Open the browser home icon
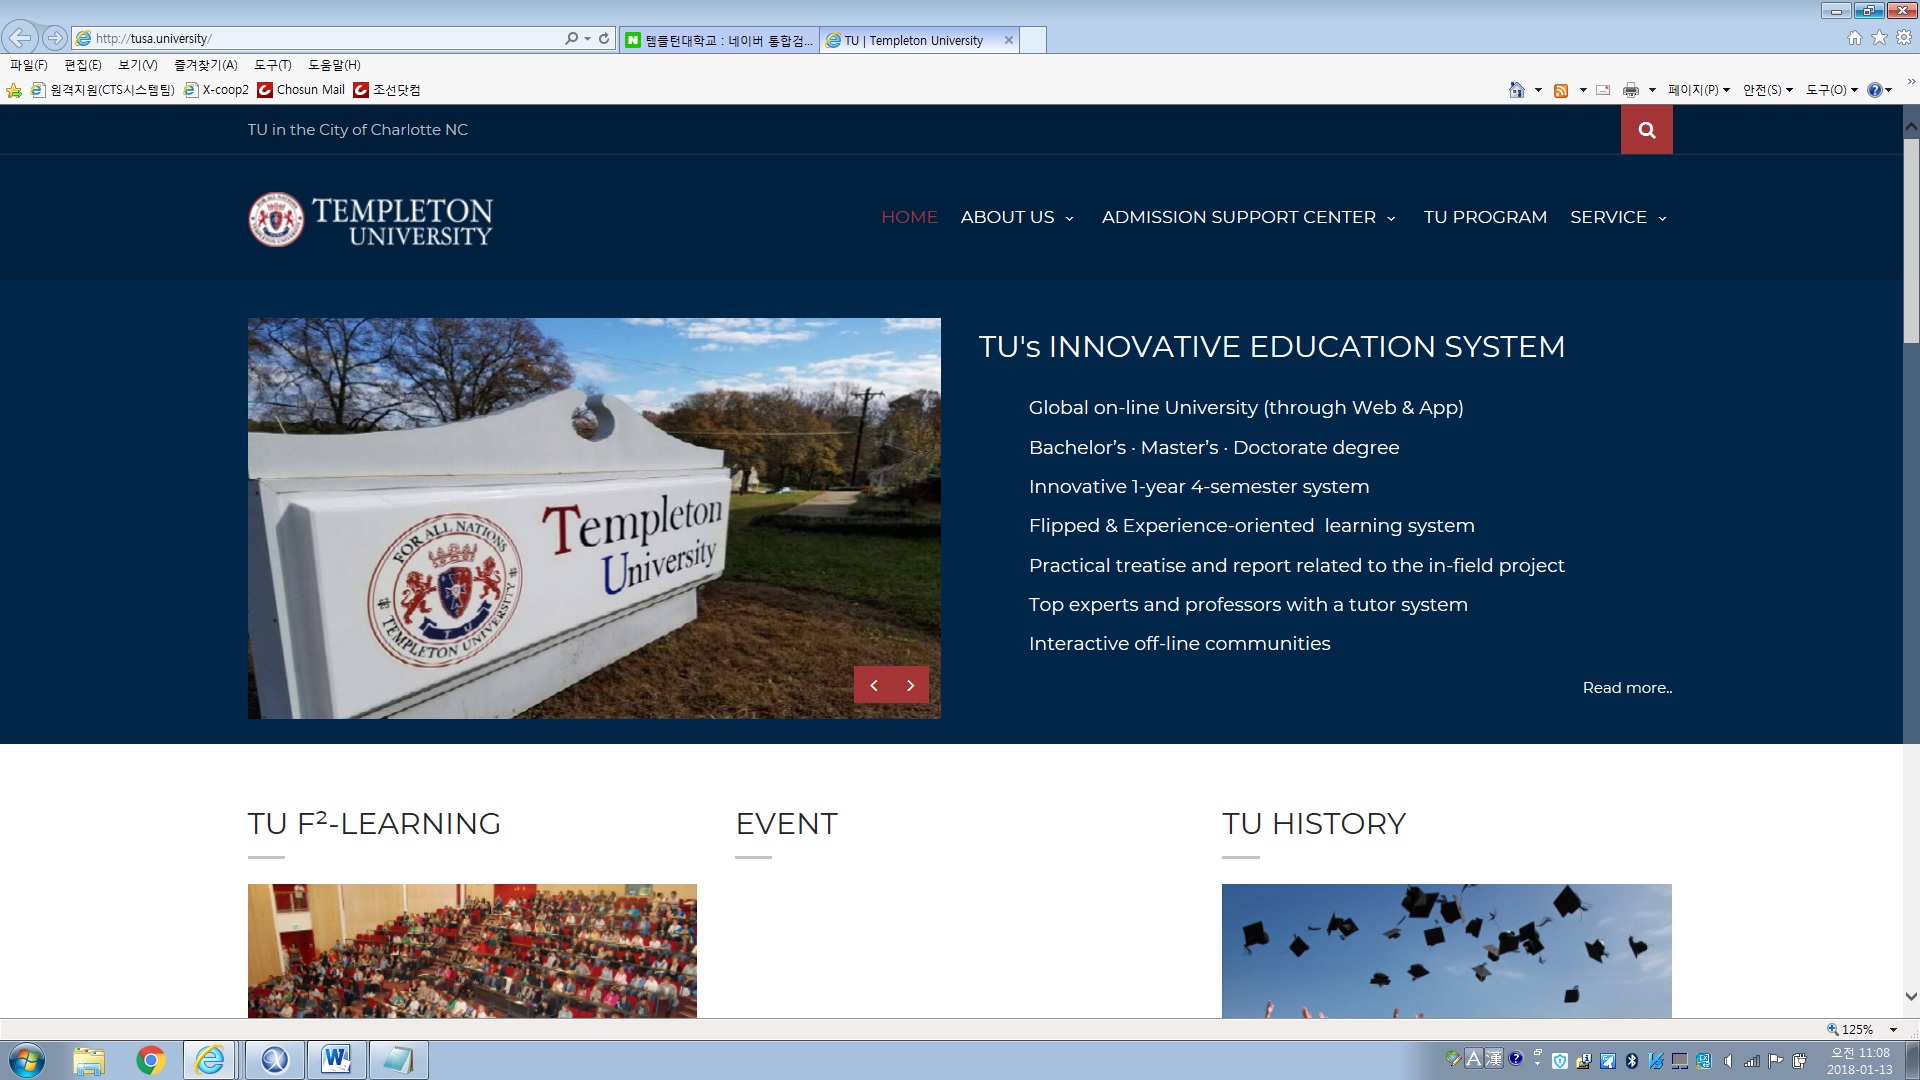The image size is (1920, 1080). tap(1854, 38)
